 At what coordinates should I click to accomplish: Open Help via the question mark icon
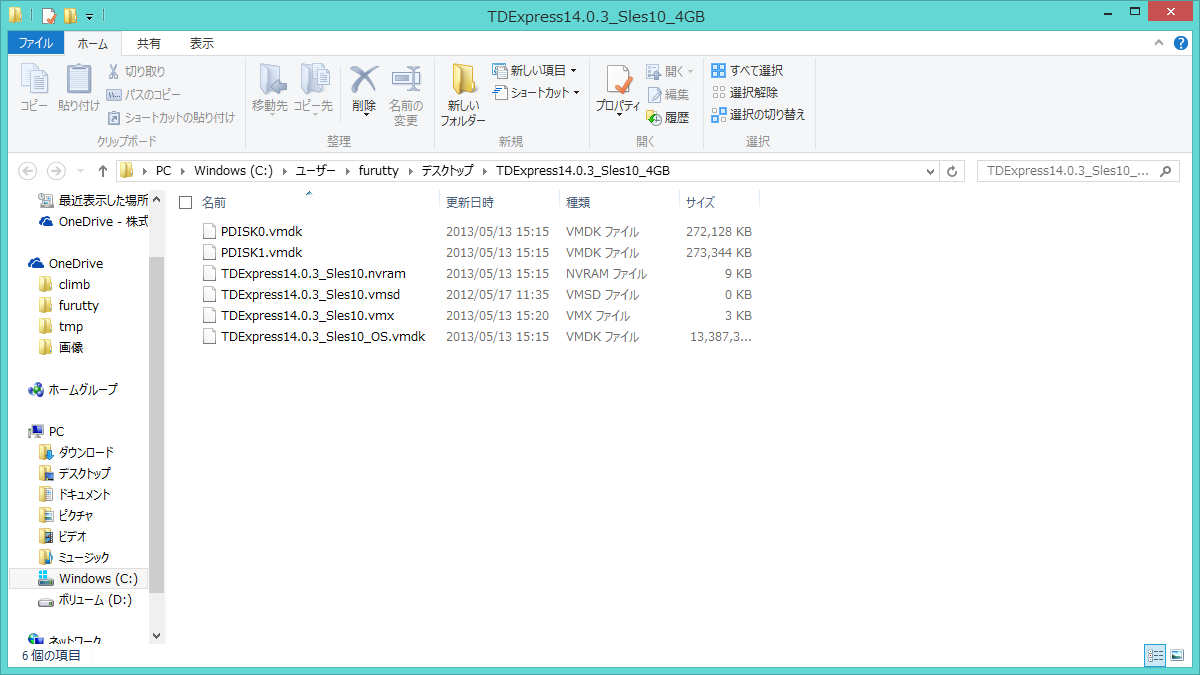tap(1181, 43)
